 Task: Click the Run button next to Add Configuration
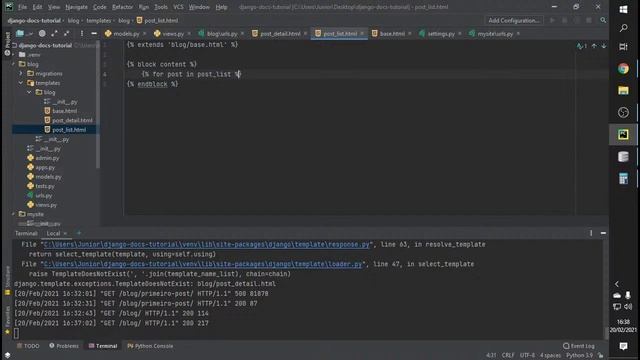click(552, 20)
